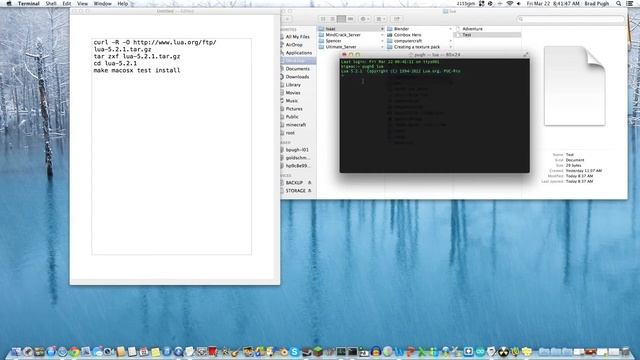Screen dimensions: 640x360
Task: Open the Edit menu
Action: click(x=67, y=3)
